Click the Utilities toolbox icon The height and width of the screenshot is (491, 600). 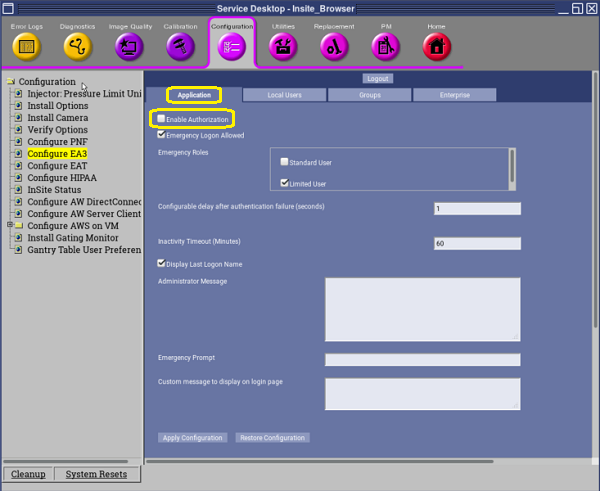284,46
